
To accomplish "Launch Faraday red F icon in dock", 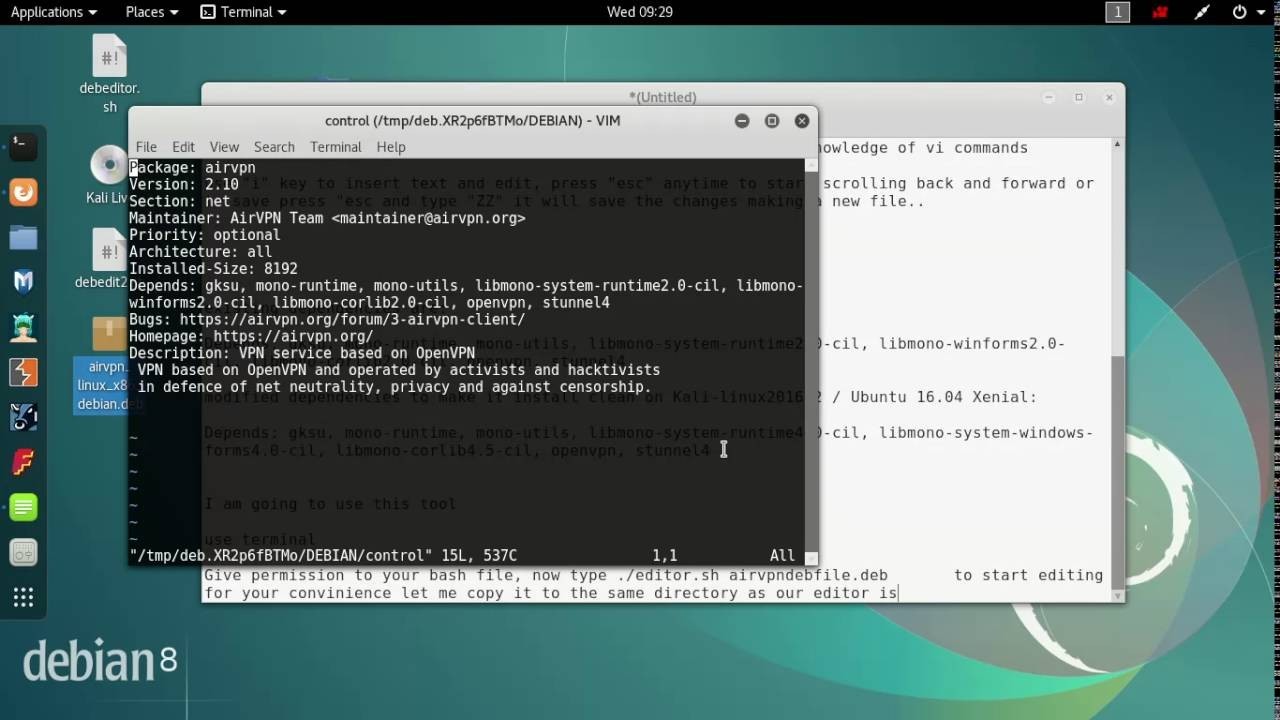I will coord(23,462).
